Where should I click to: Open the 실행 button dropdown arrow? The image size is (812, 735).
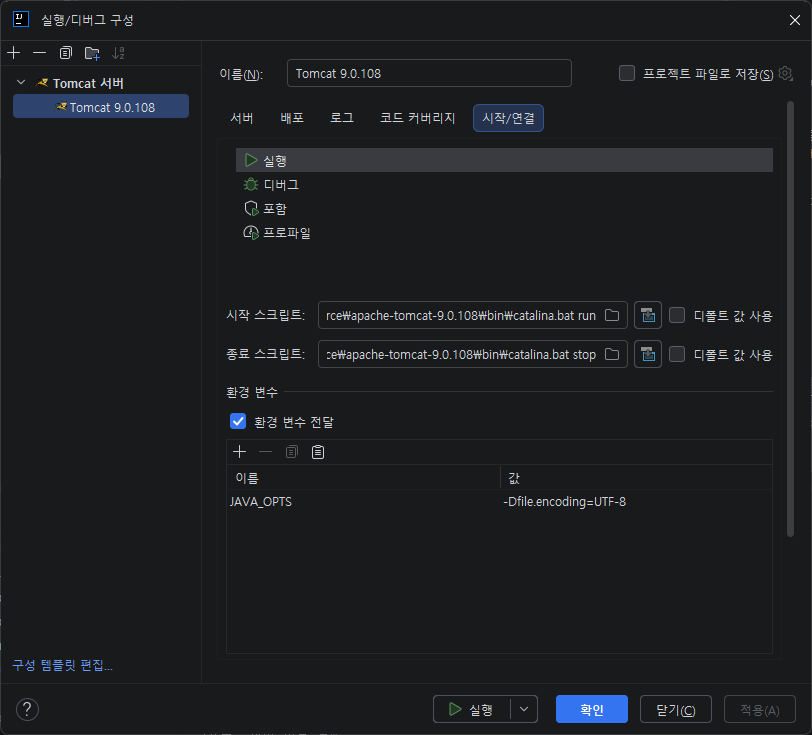point(524,709)
